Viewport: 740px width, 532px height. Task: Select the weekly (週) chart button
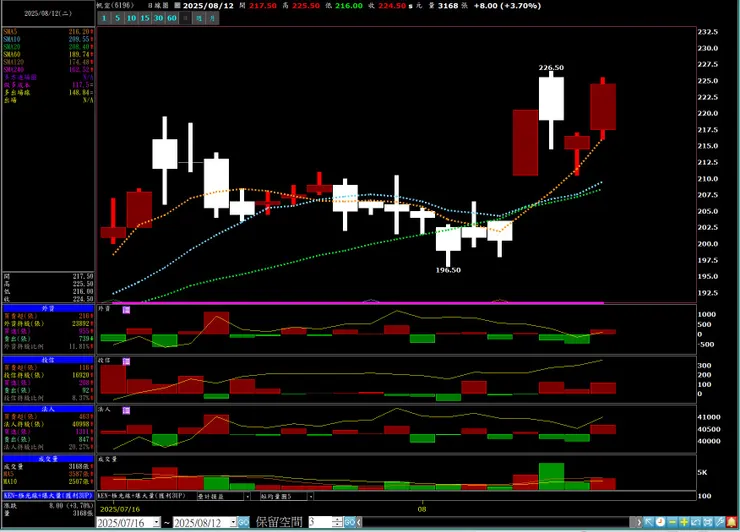pyautogui.click(x=199, y=18)
